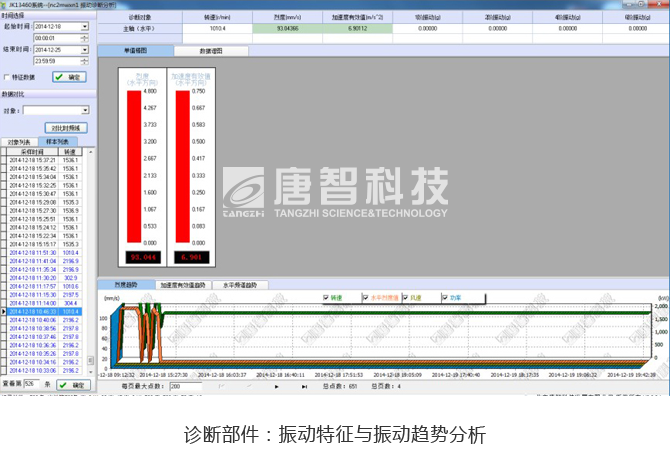Select highlighted row 2014-12-18 10:46:33

point(44,312)
